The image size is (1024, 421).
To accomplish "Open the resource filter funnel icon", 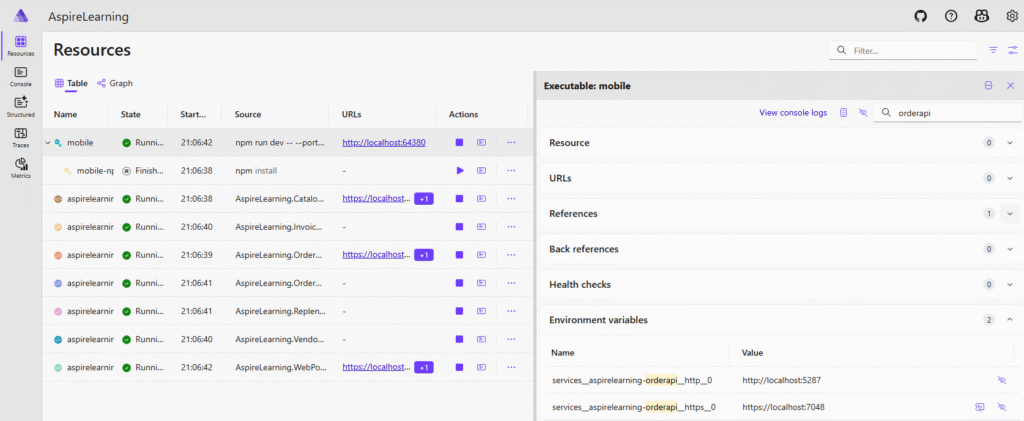I will (x=993, y=50).
